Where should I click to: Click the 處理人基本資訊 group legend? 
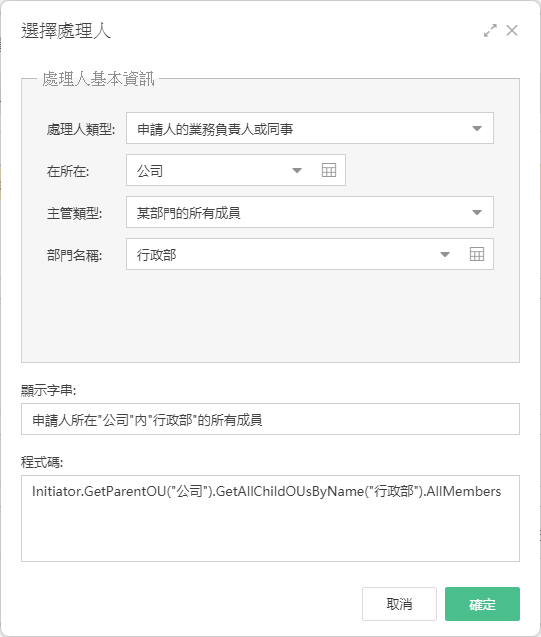point(98,79)
